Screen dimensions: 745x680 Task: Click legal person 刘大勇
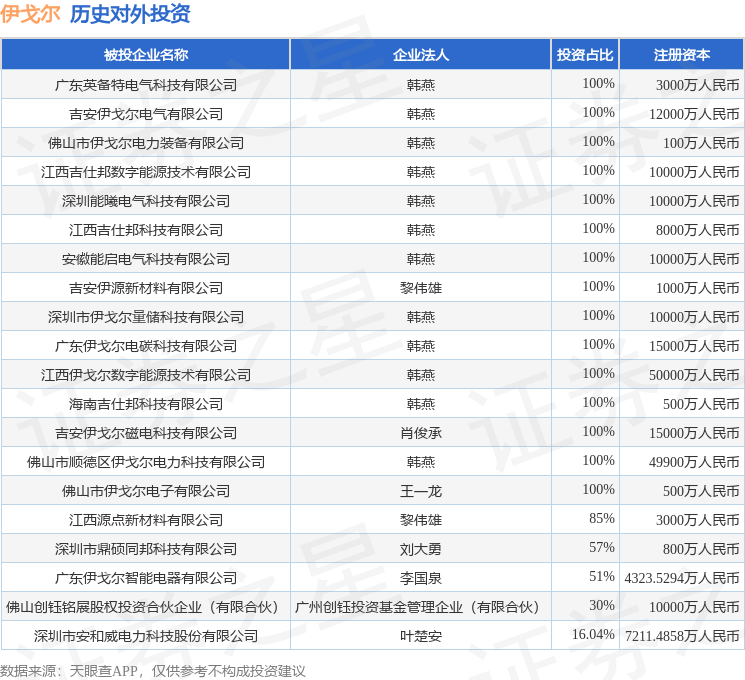[420, 549]
